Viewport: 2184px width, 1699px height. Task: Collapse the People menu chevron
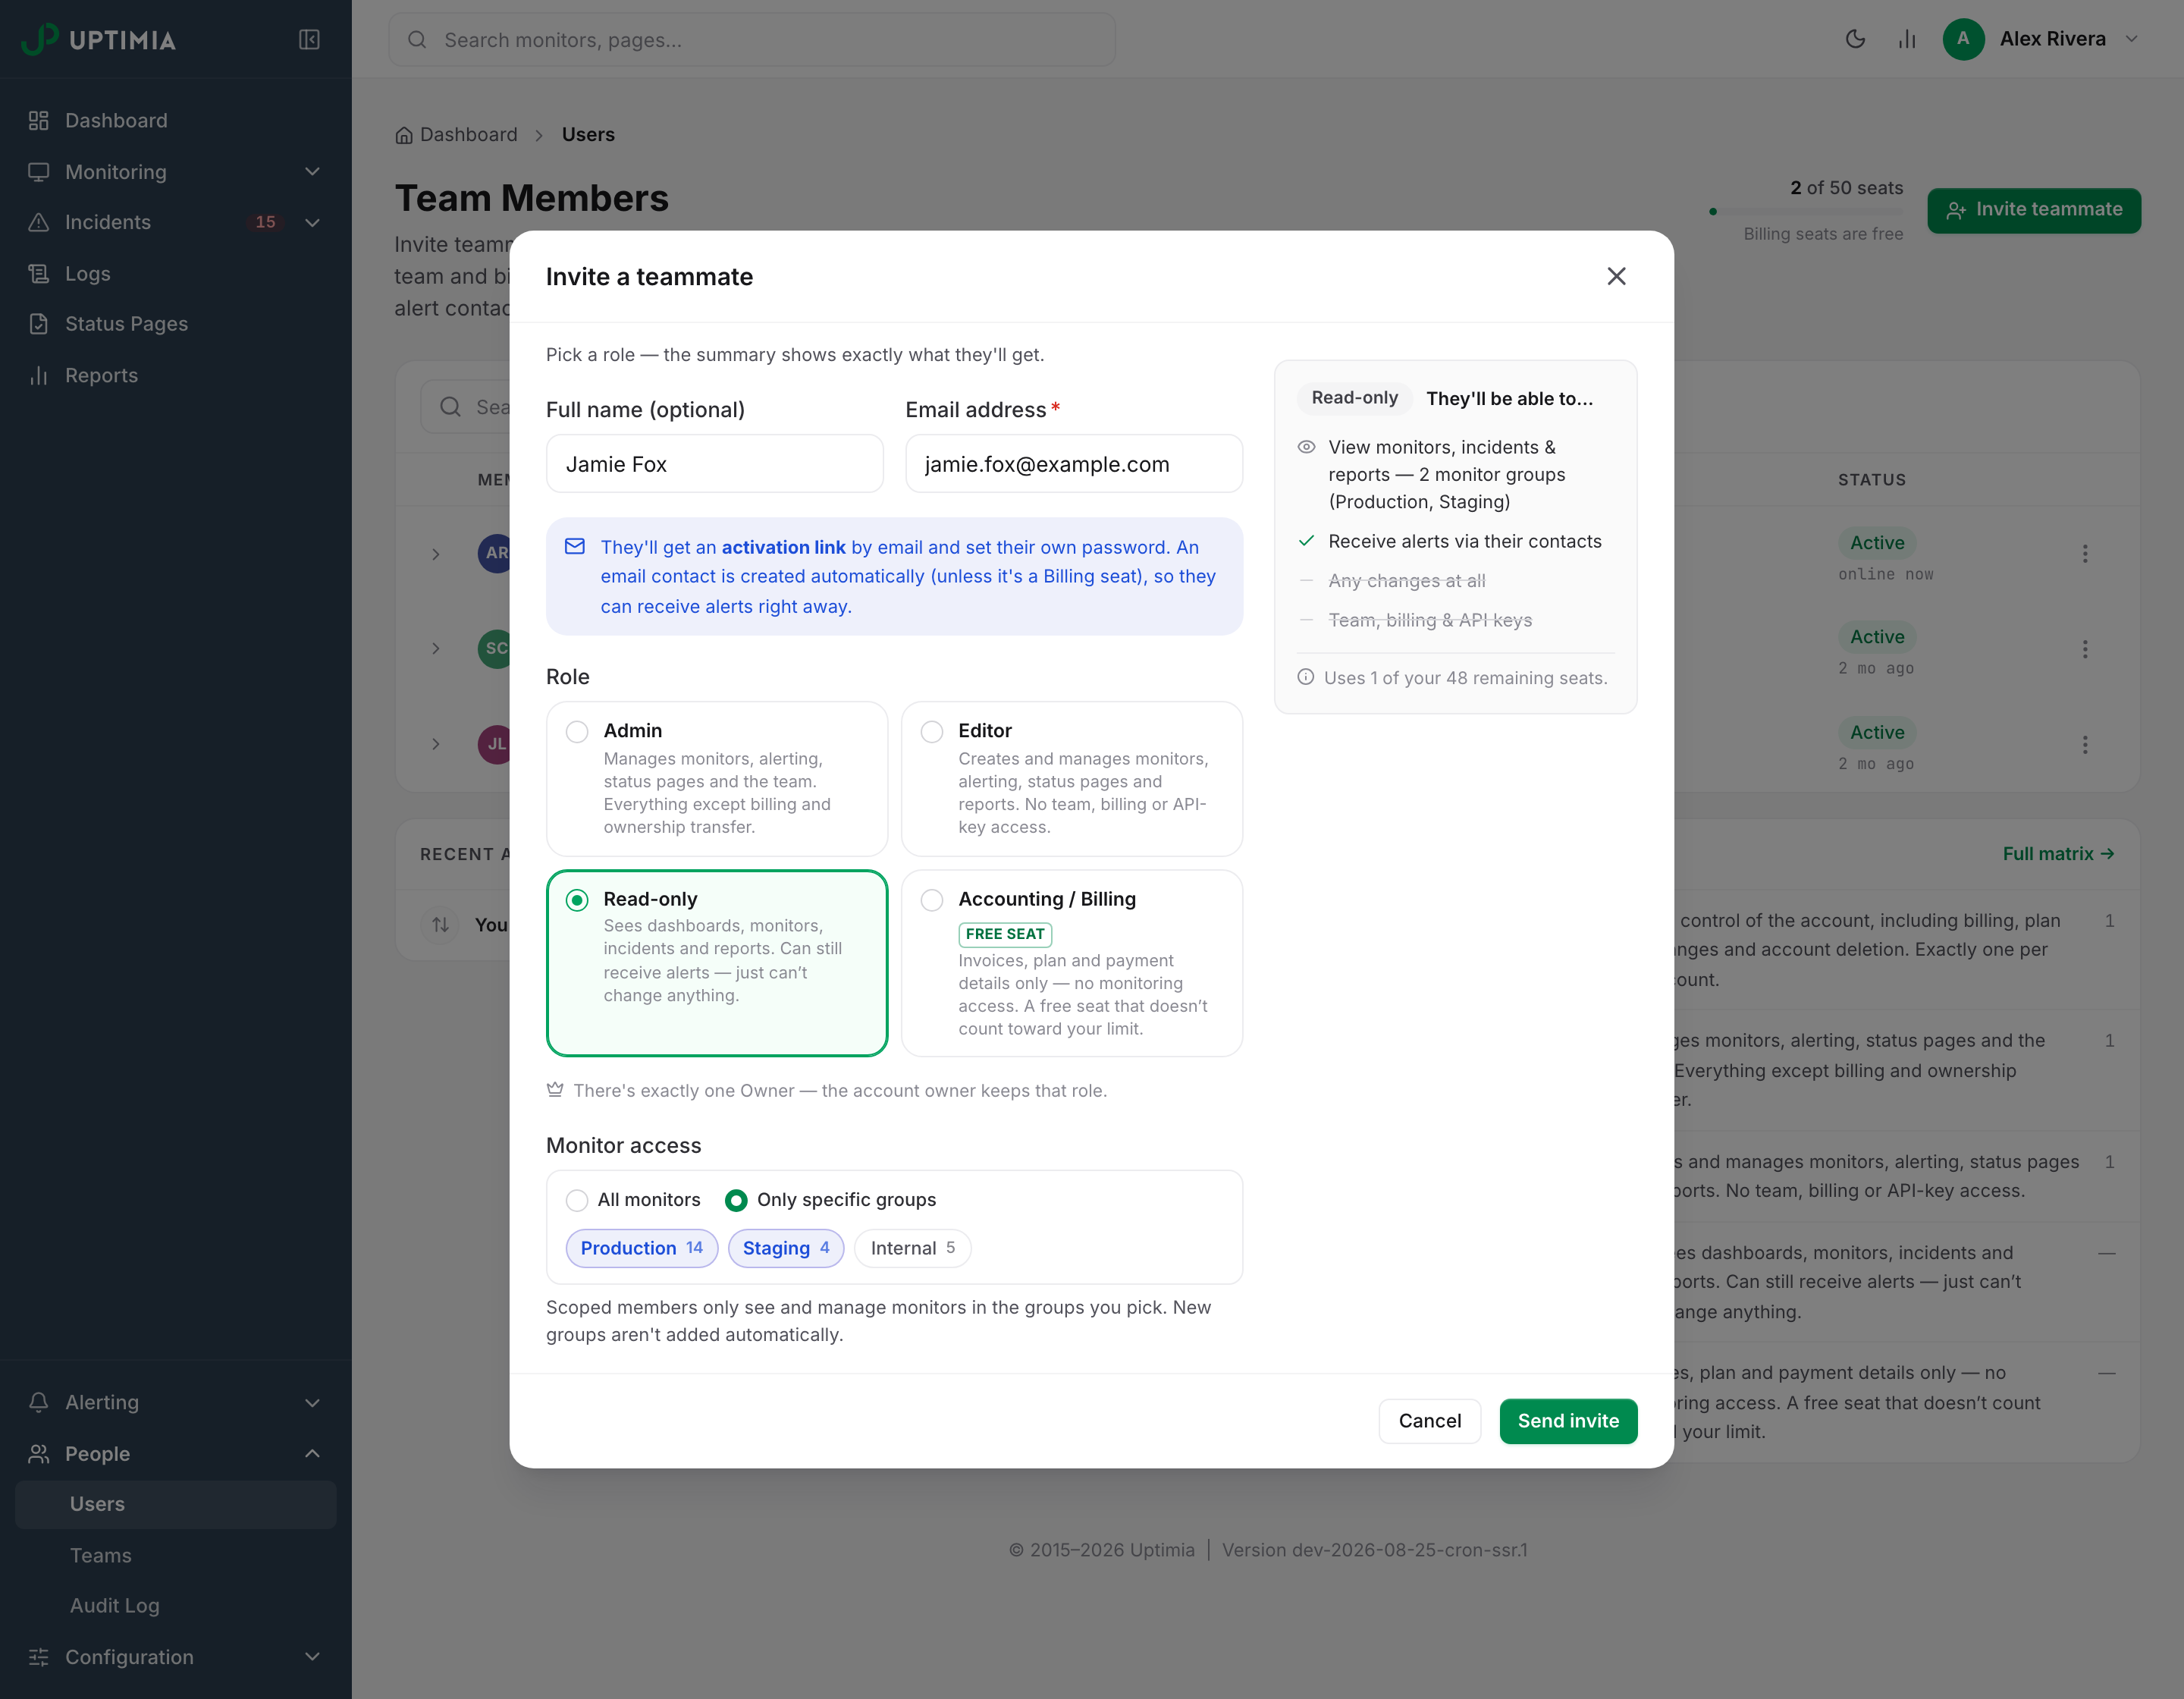point(312,1454)
